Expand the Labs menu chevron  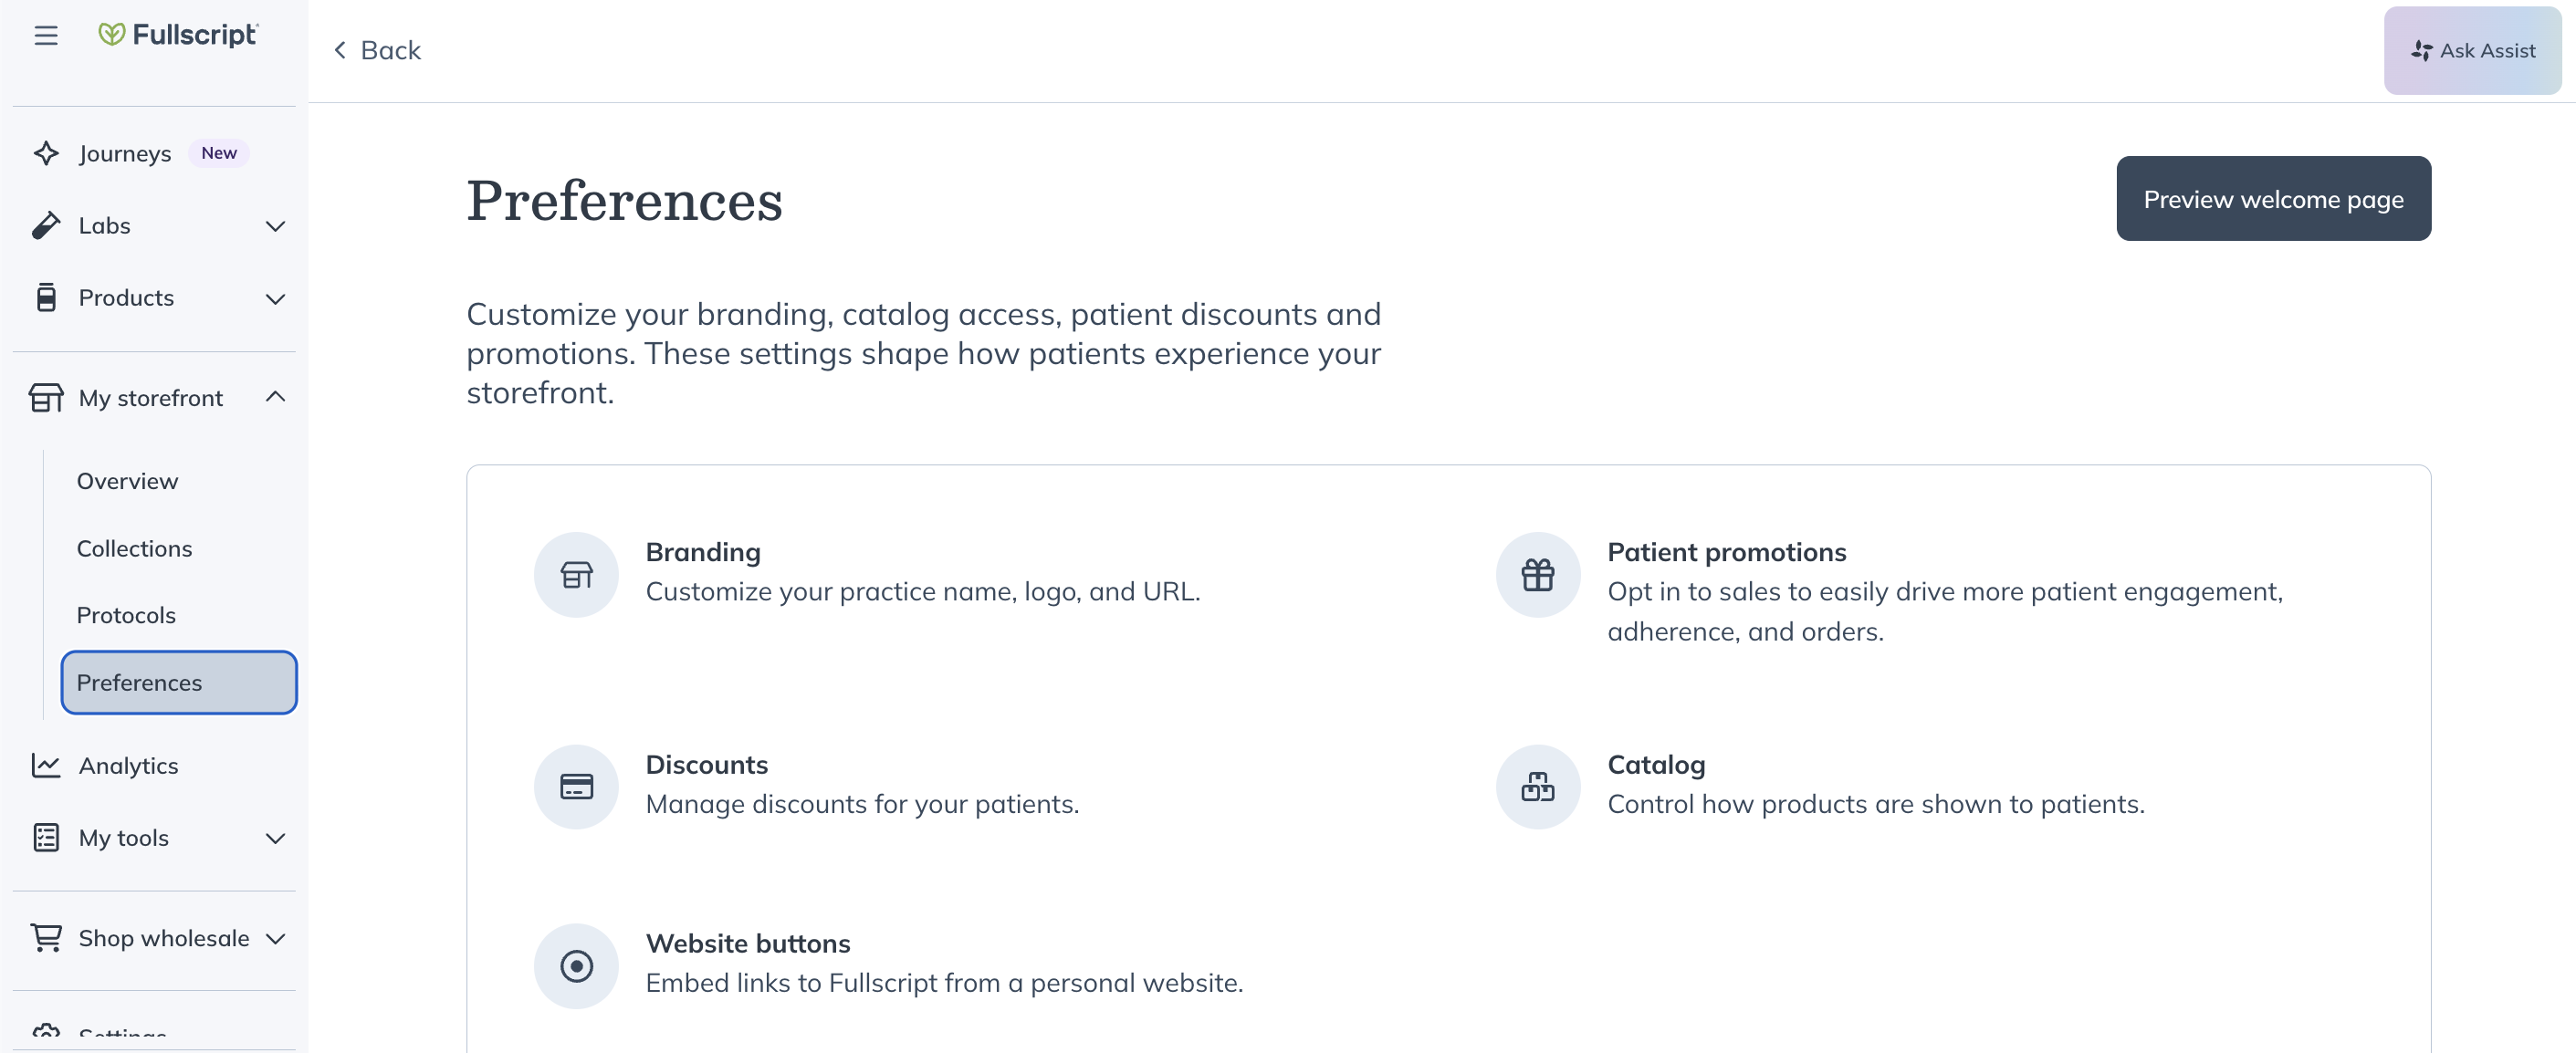point(275,226)
